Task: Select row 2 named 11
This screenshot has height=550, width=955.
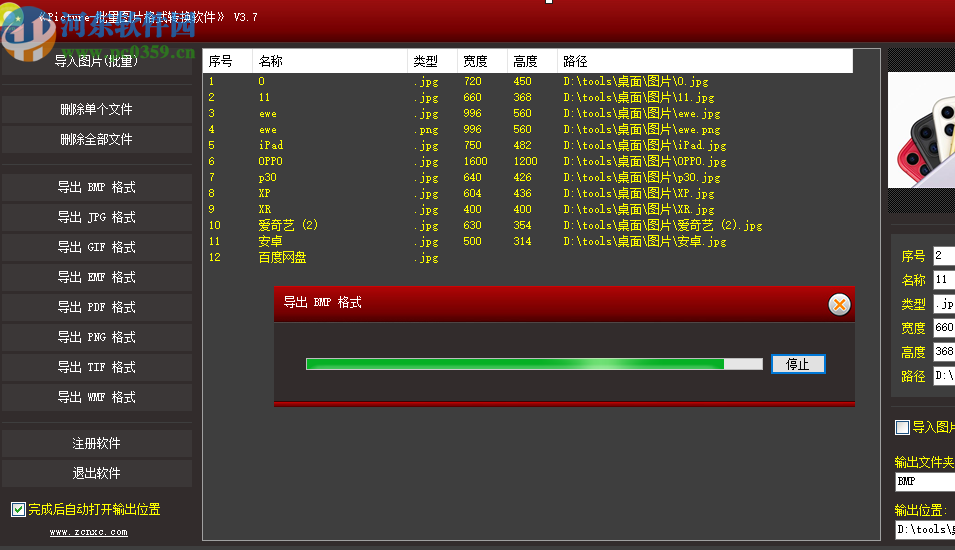Action: coord(527,97)
